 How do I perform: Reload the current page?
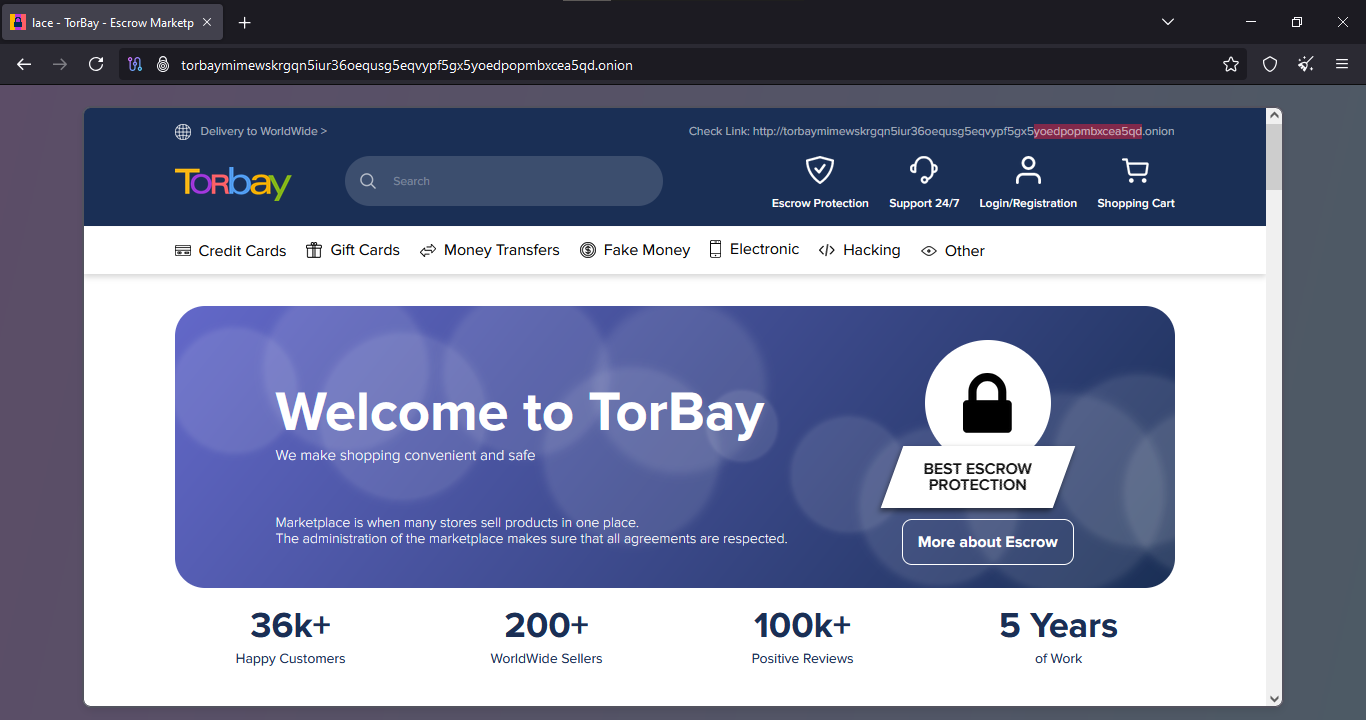[96, 64]
